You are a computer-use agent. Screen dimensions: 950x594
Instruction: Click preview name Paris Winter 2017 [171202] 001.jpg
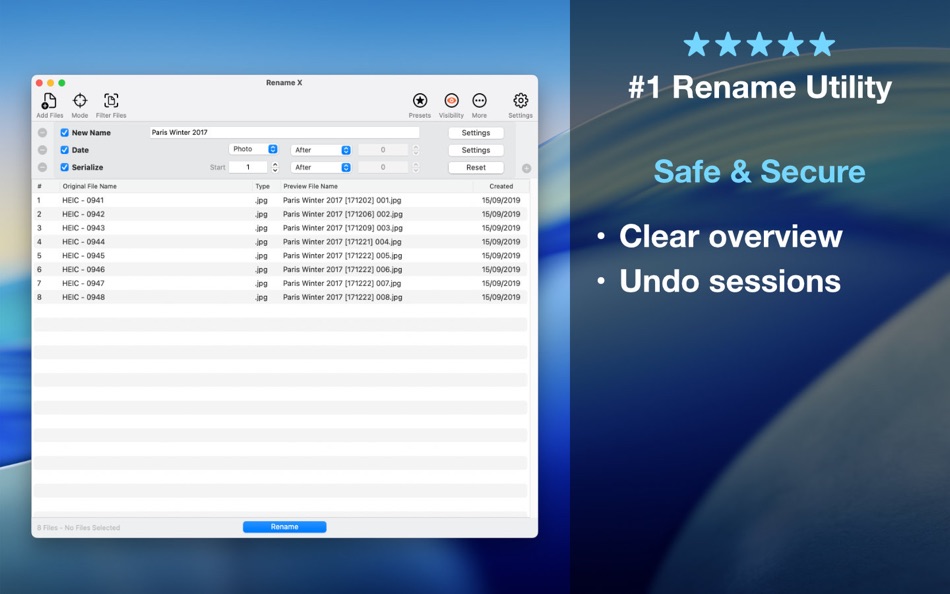(342, 200)
